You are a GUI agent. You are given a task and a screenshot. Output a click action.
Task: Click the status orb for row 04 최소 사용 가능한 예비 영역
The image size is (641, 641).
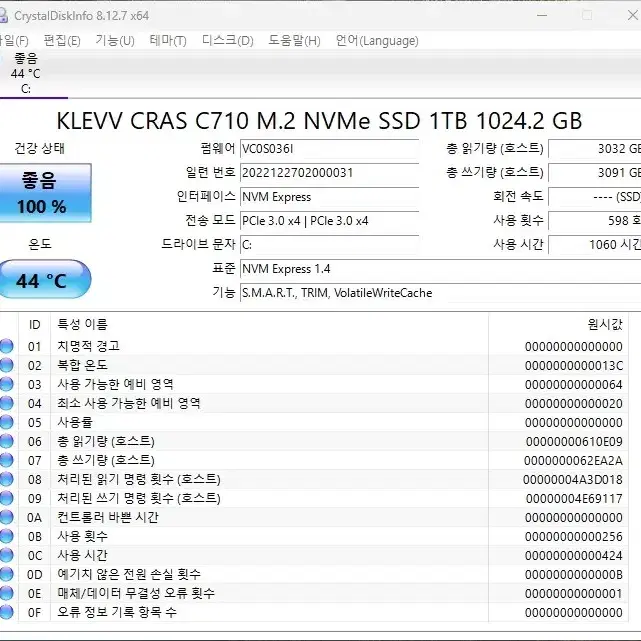6,403
